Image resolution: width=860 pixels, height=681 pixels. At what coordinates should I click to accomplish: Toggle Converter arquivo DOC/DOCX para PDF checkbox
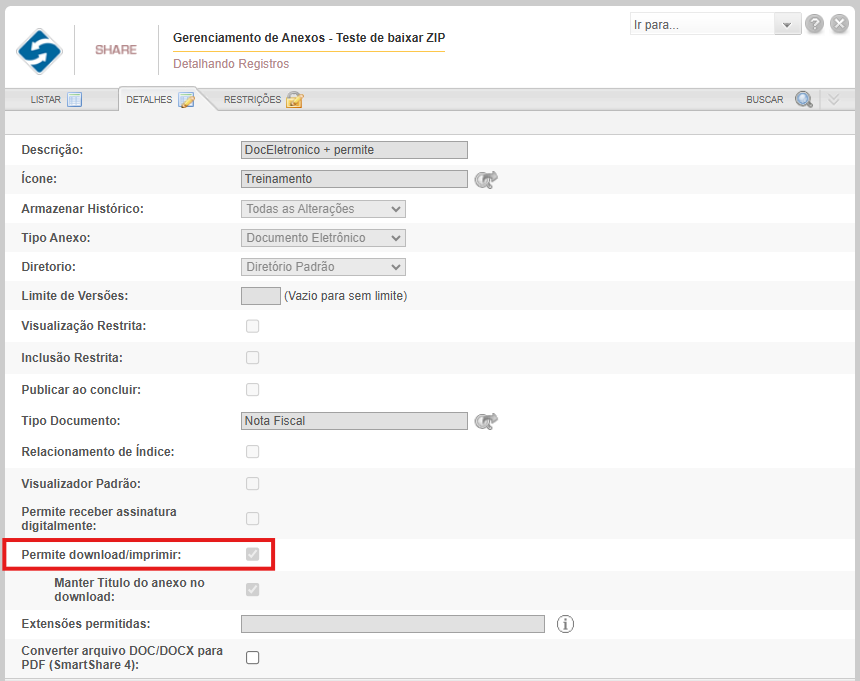click(x=253, y=657)
